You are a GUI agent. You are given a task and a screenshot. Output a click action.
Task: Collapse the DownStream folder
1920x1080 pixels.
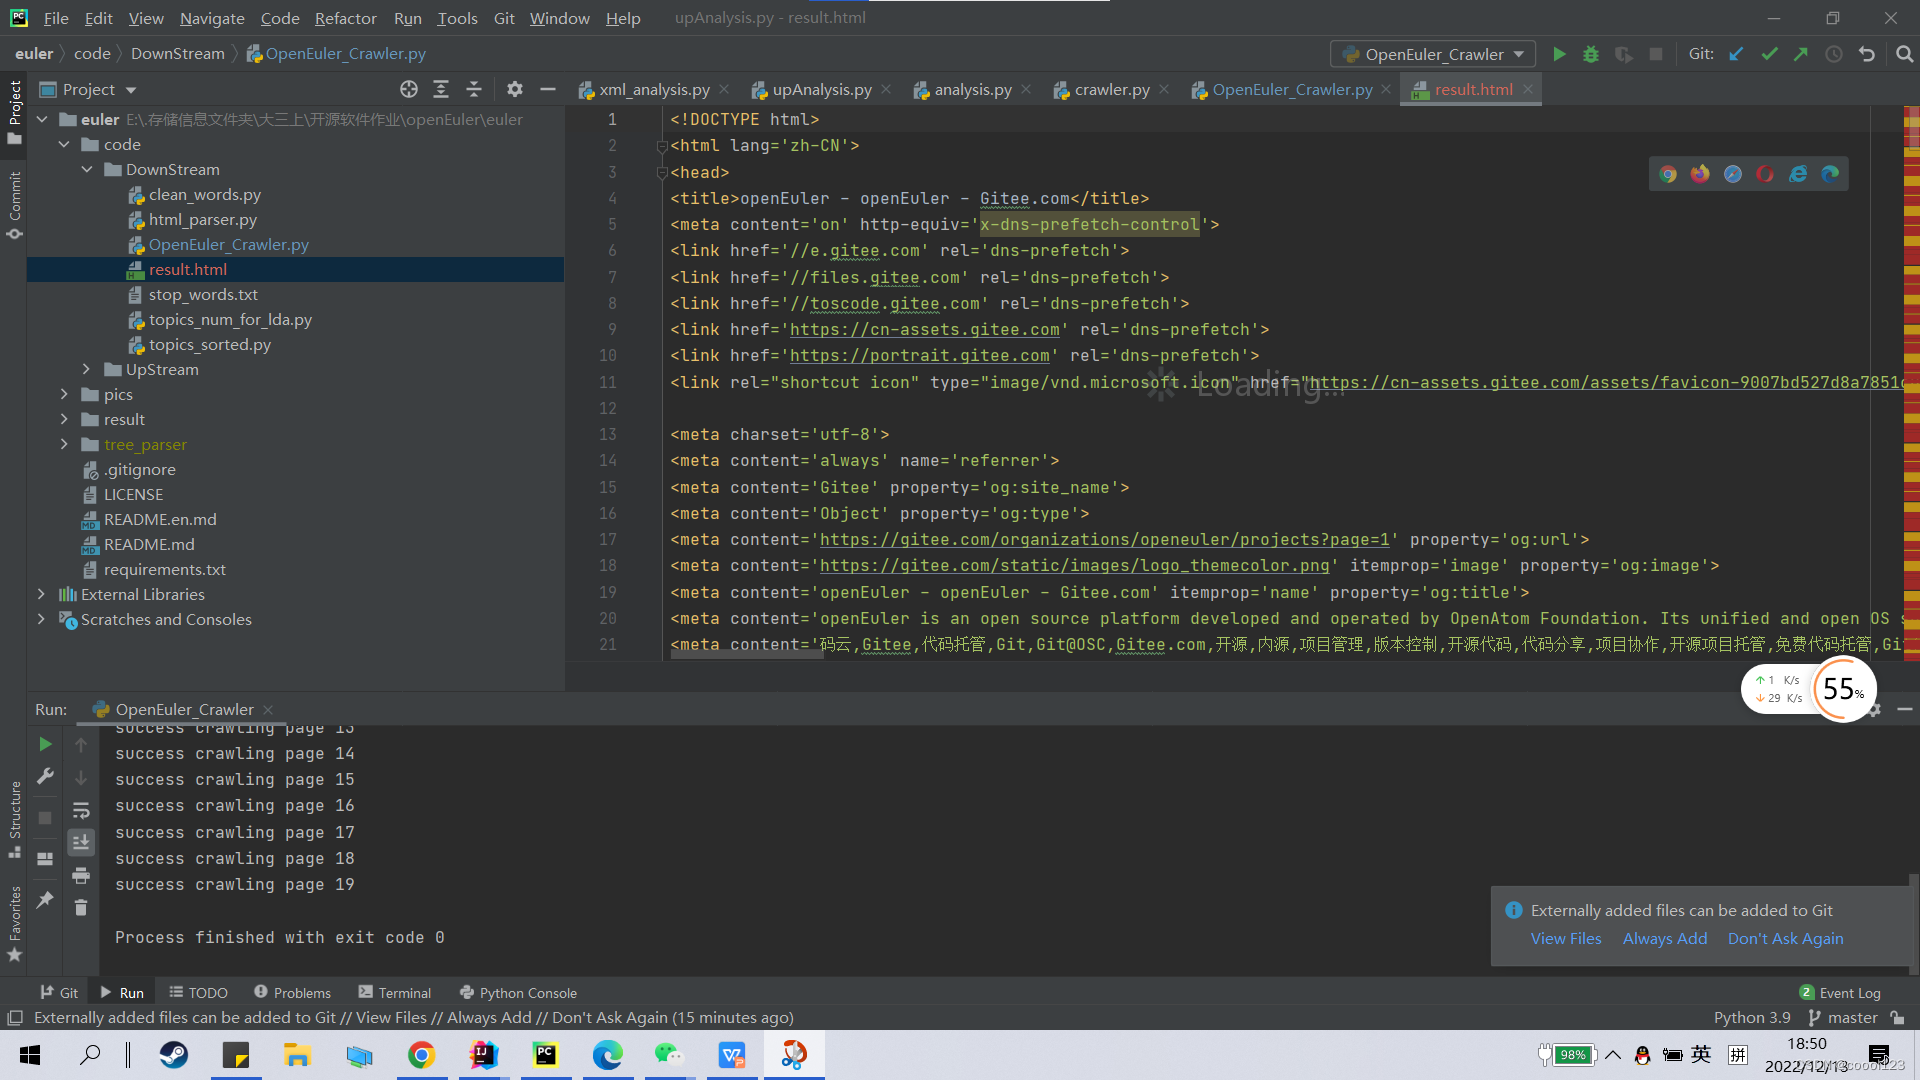pyautogui.click(x=86, y=170)
